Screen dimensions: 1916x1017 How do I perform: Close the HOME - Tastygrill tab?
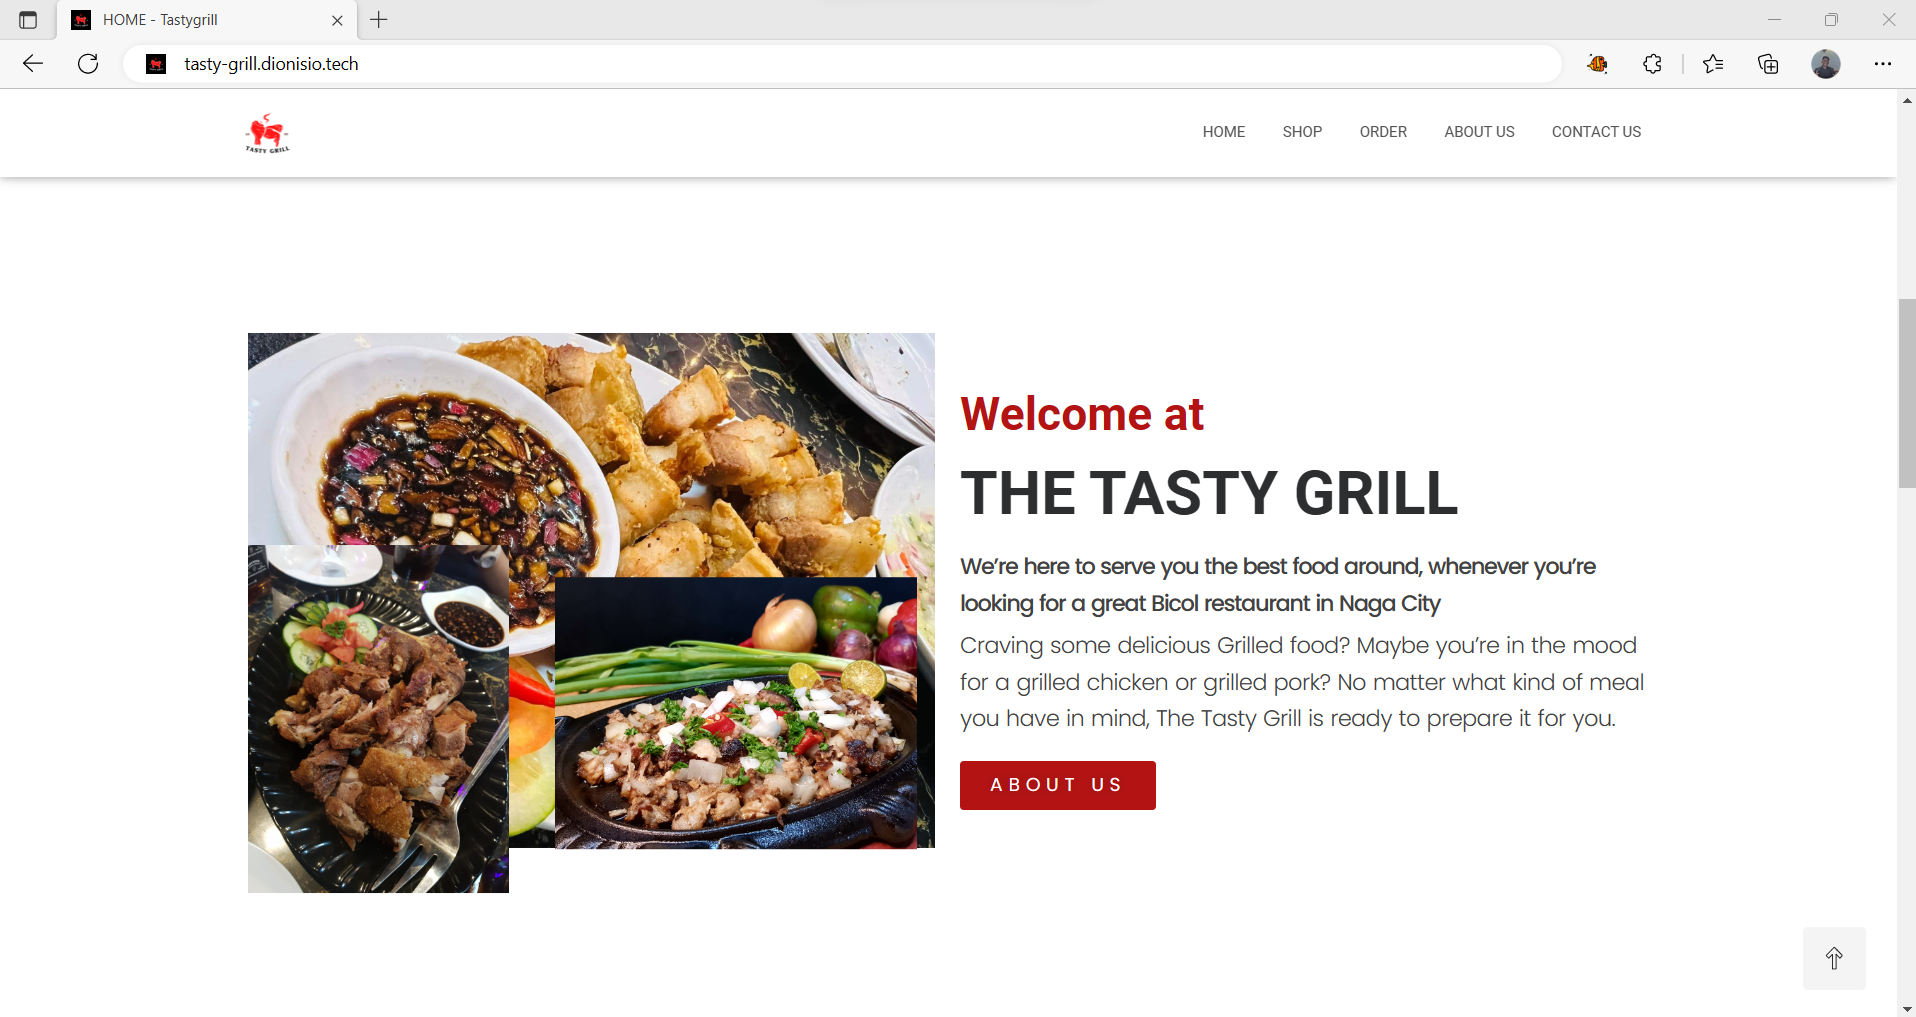point(337,20)
